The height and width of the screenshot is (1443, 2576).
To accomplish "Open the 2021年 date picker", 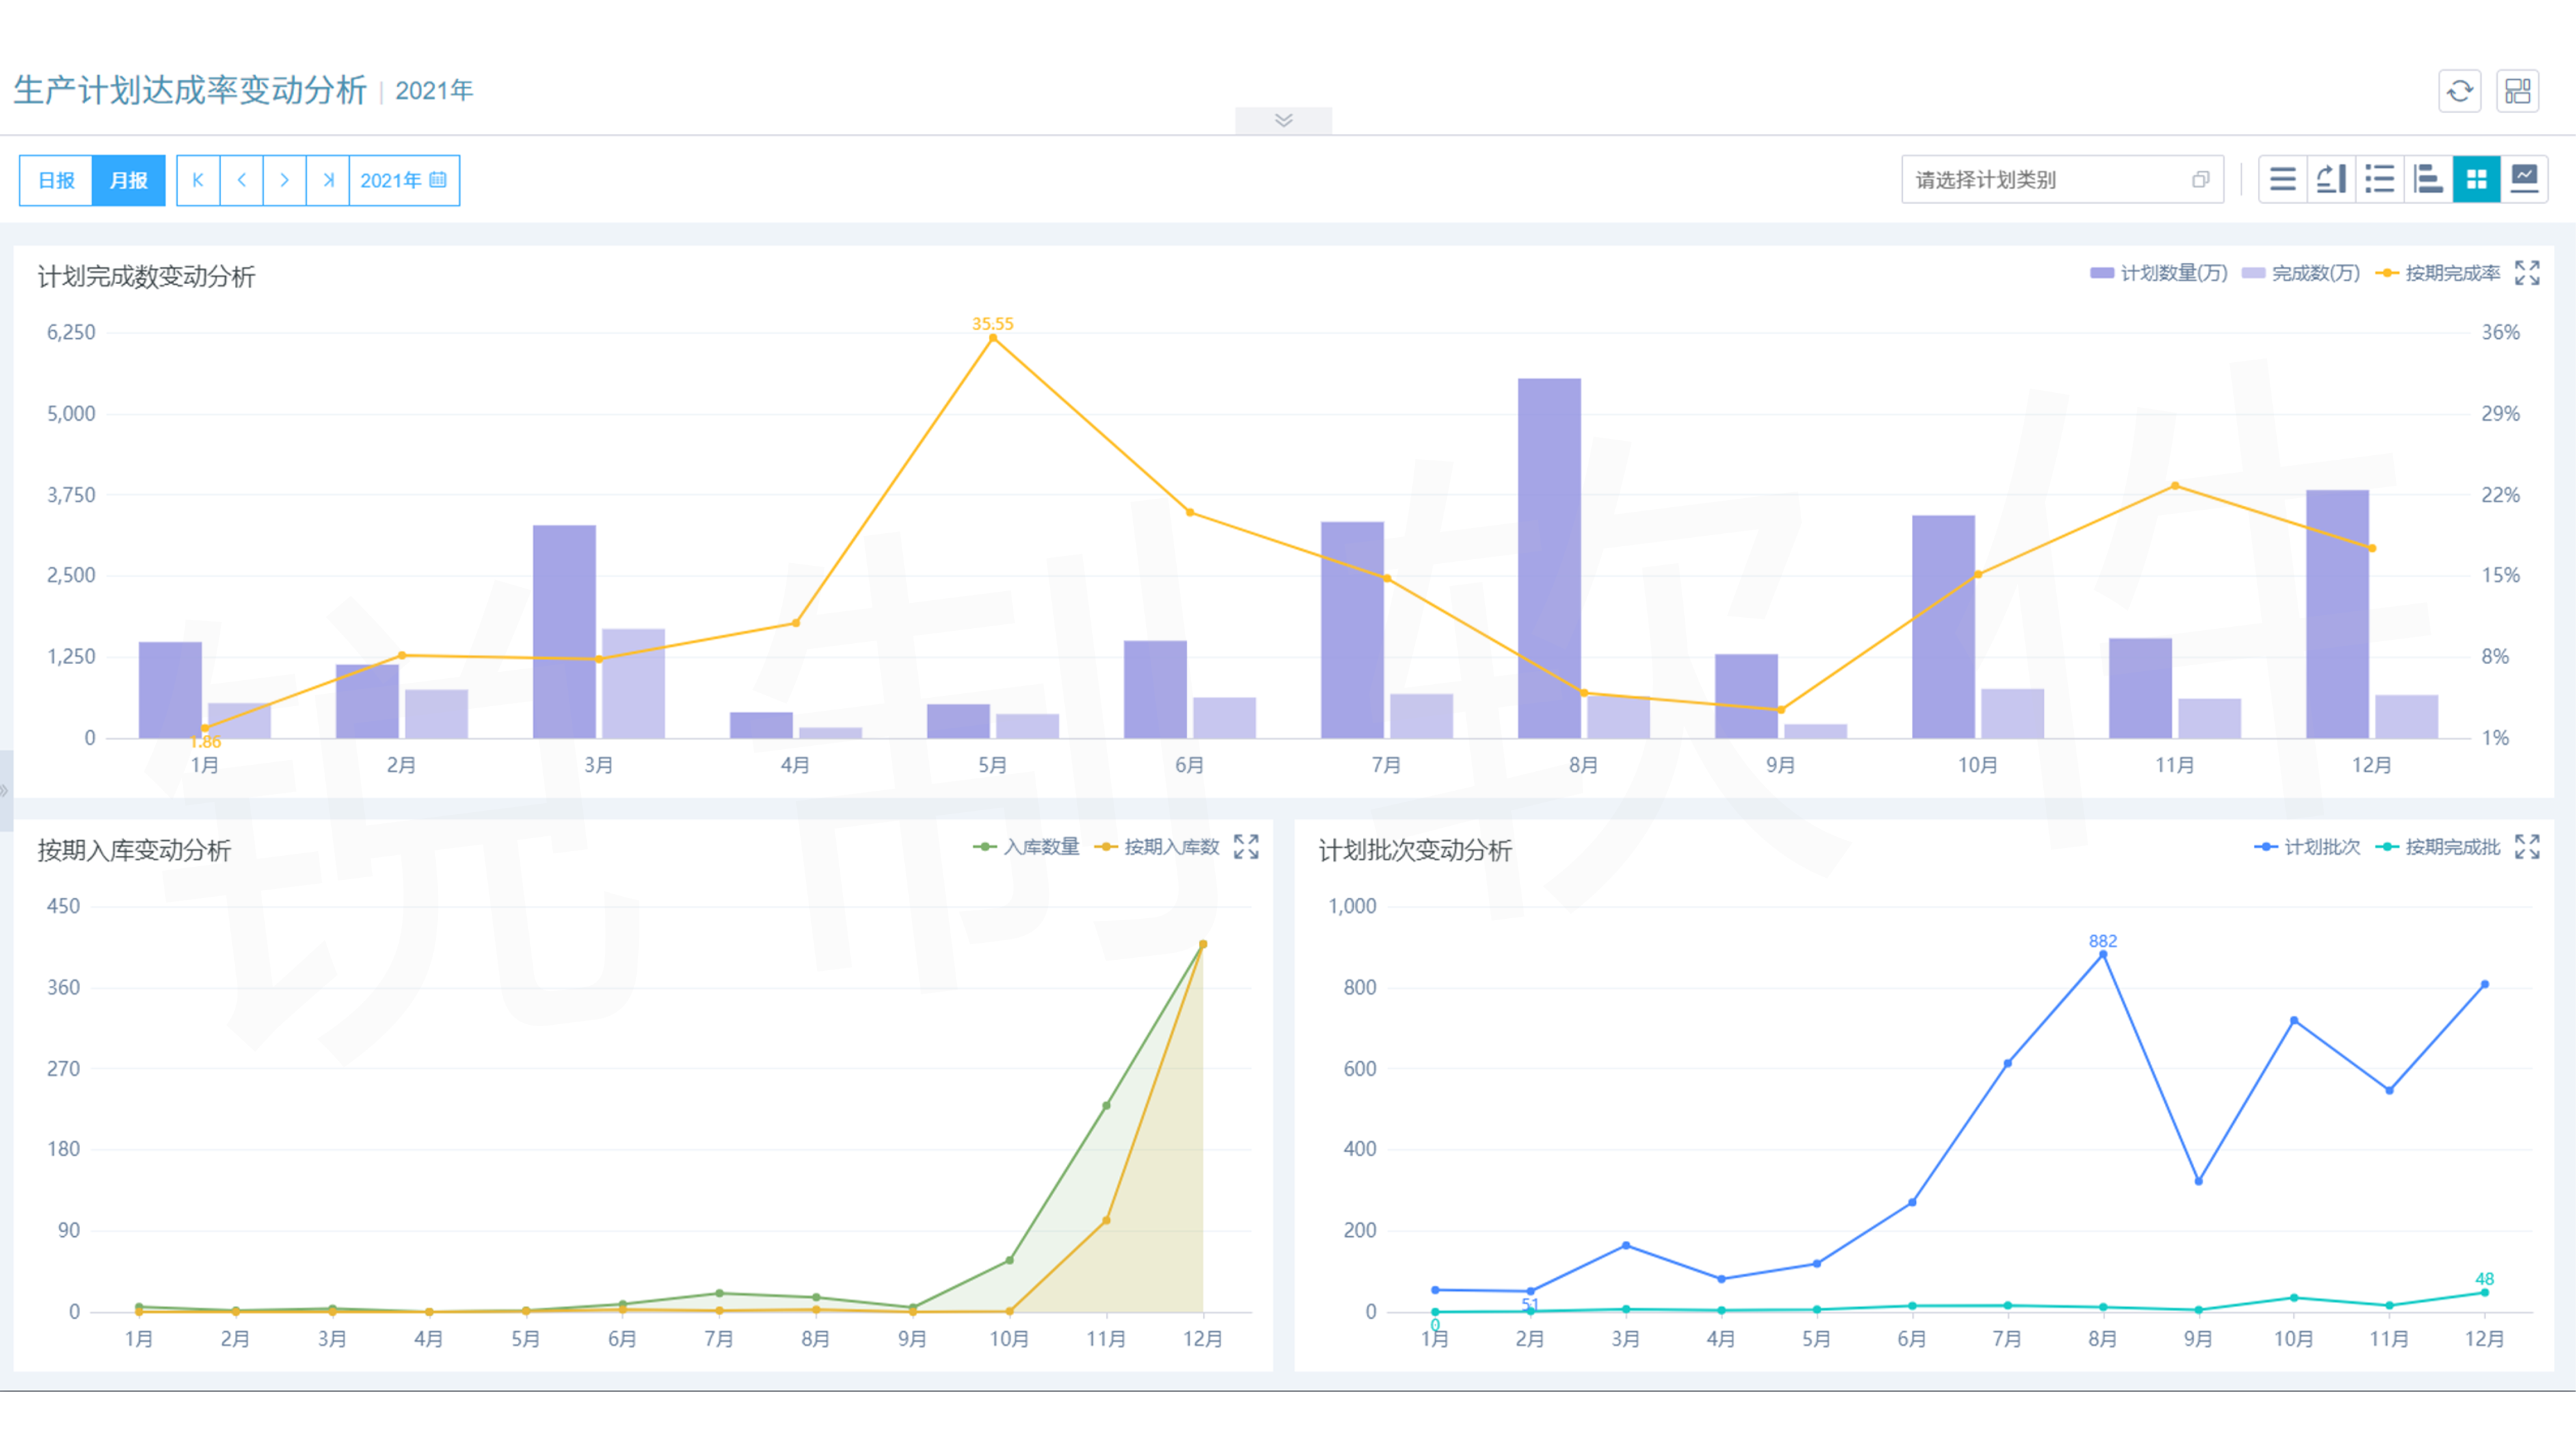I will [403, 180].
